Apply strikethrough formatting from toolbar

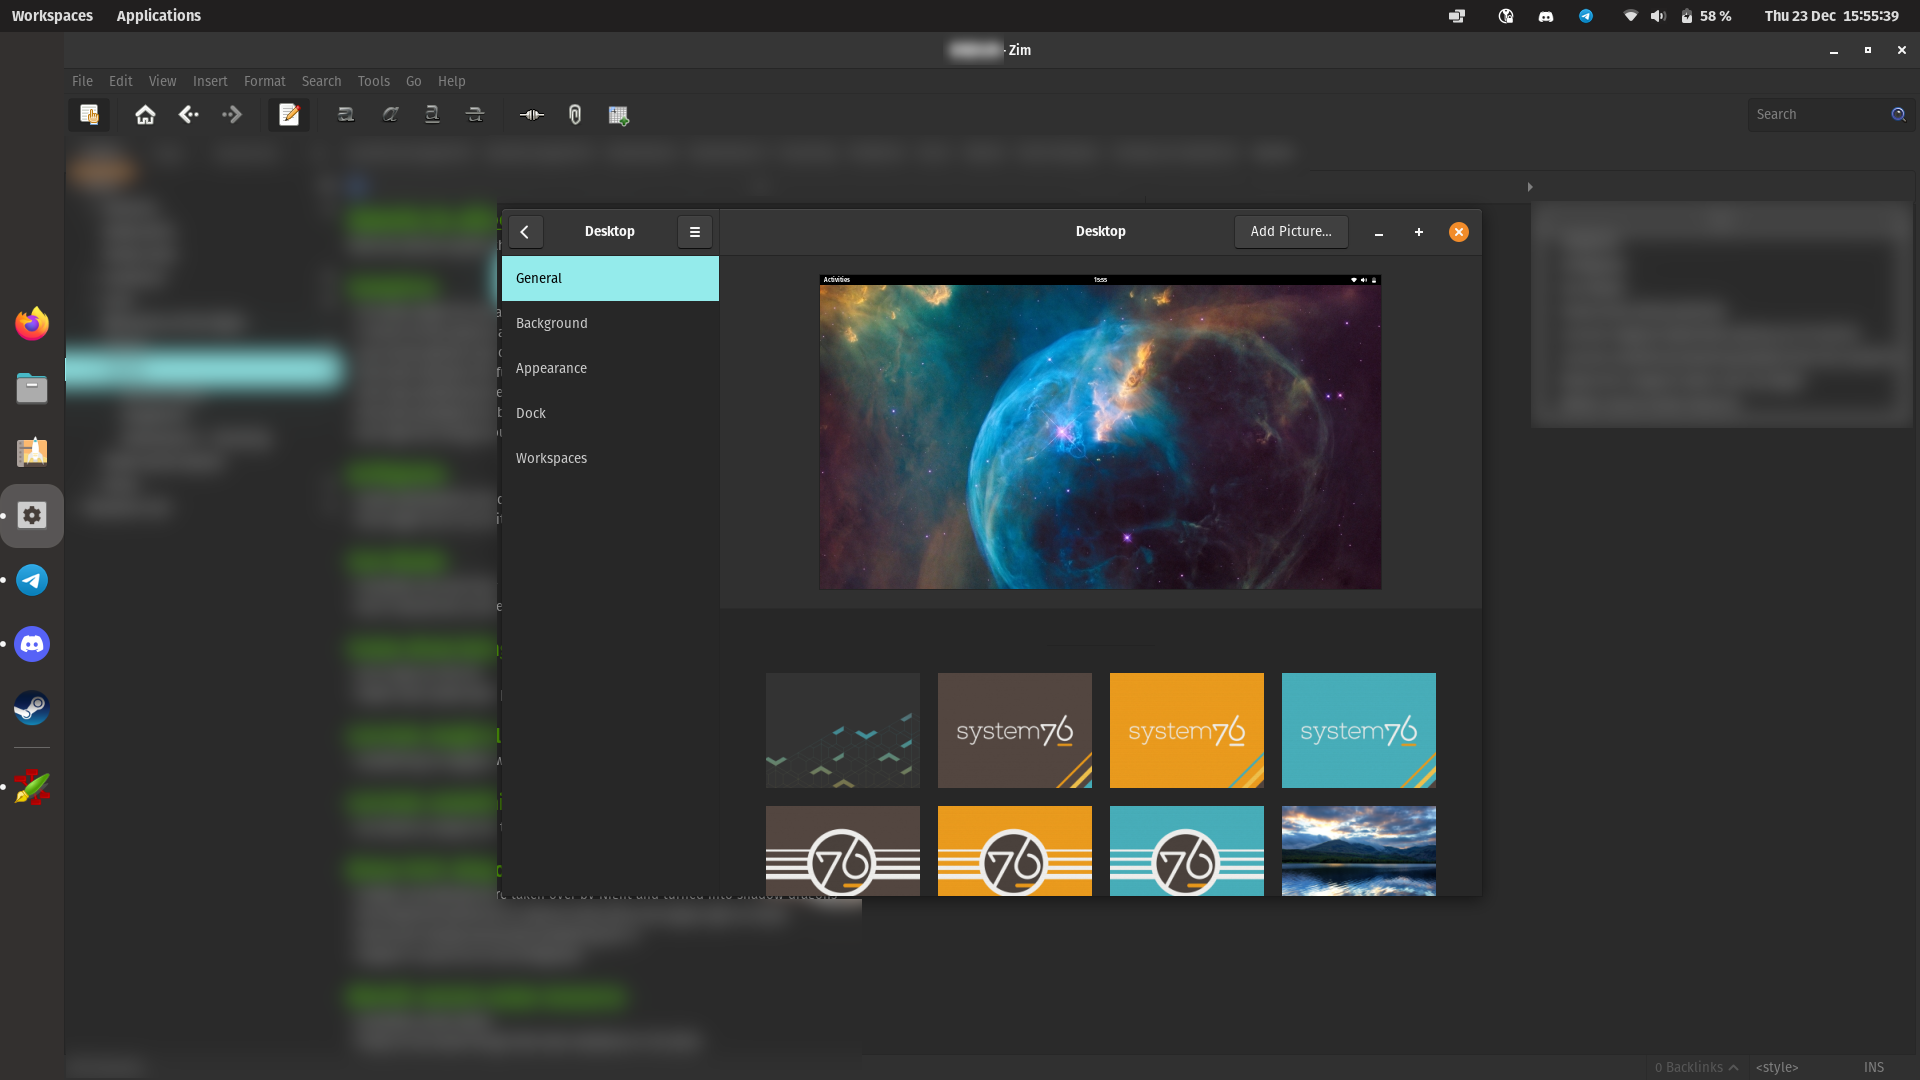(x=475, y=115)
